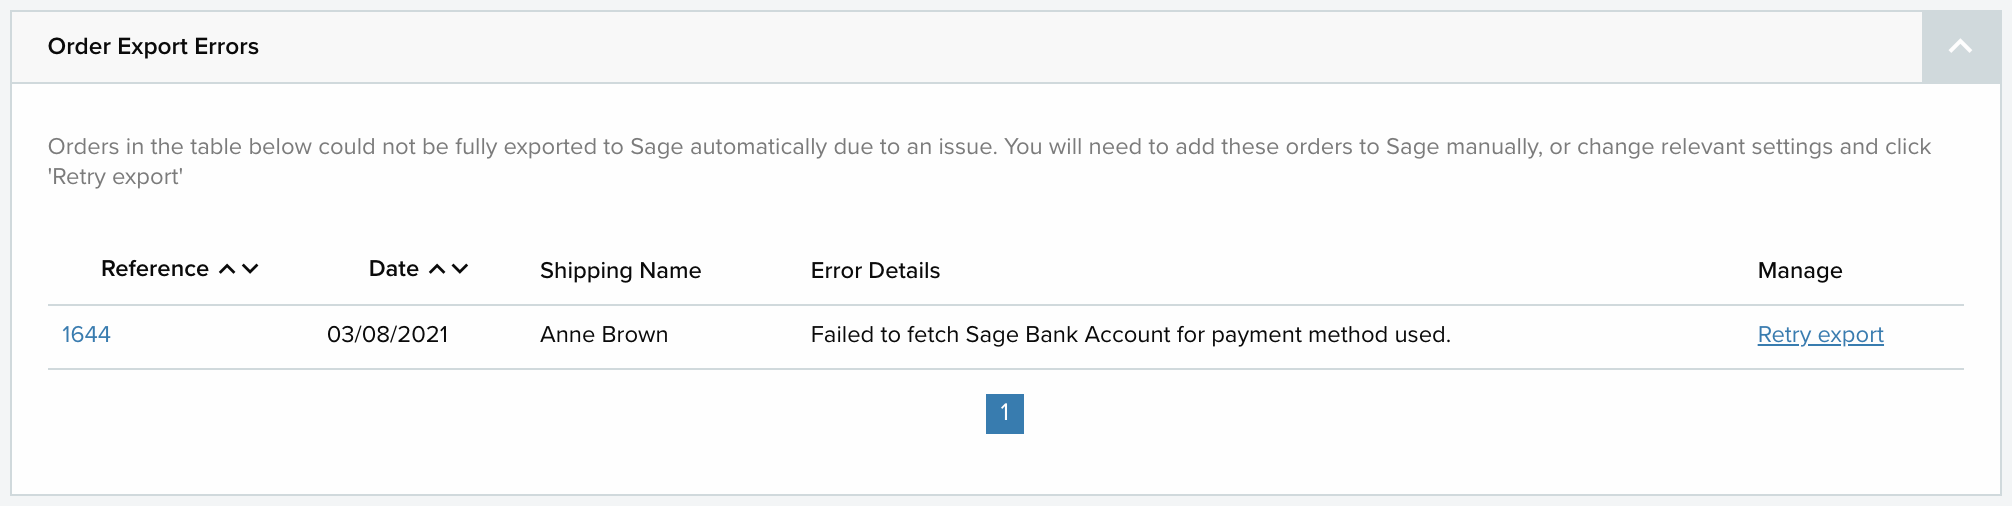Click the Manage column header
2012x506 pixels.
click(1799, 271)
